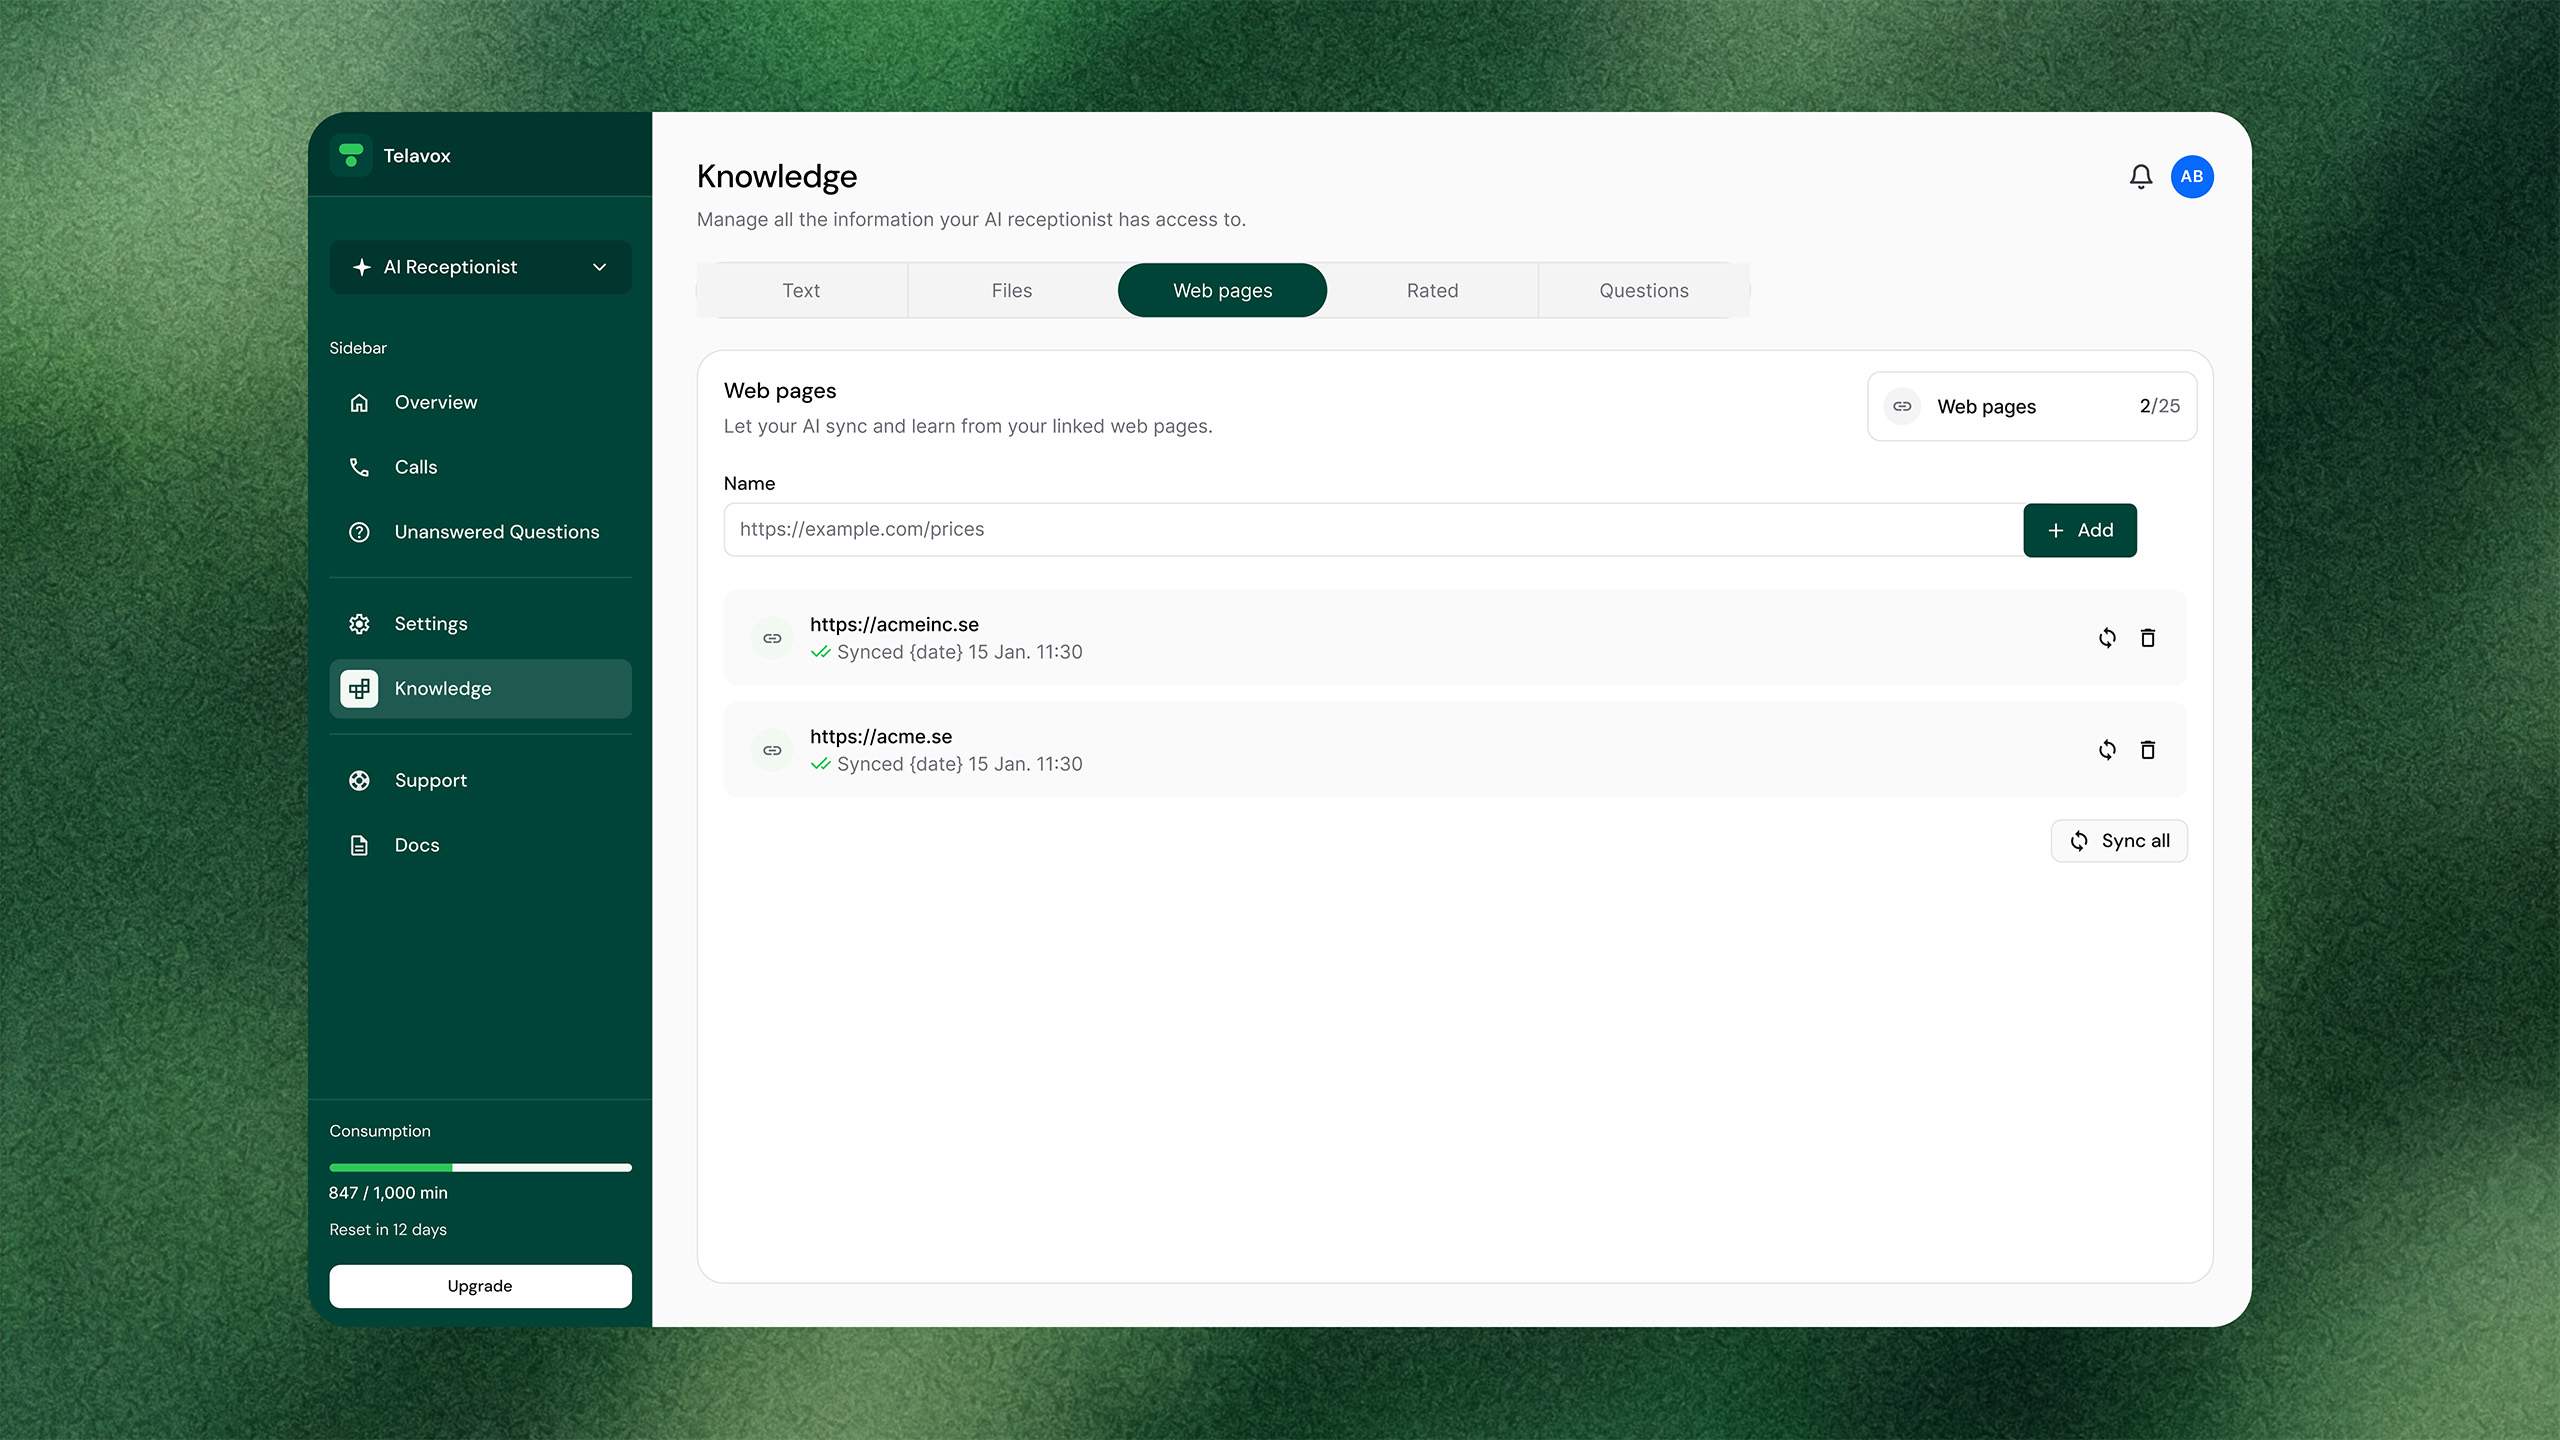
Task: Open Settings from the sidebar
Action: [430, 624]
